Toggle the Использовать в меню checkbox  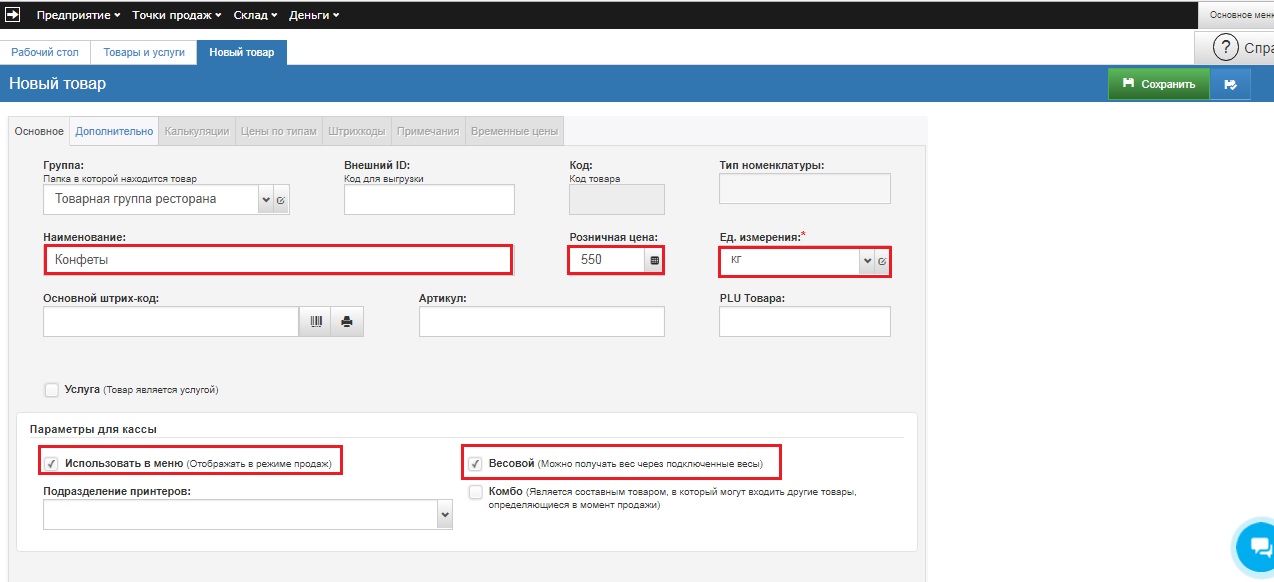(52, 464)
